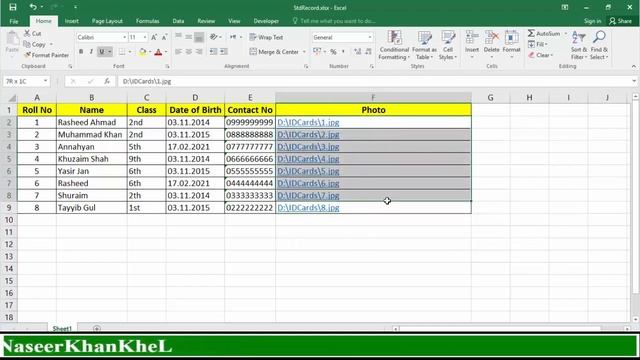This screenshot has height=360, width=640.
Task: Apply the yellow Fill Color
Action: point(142,52)
